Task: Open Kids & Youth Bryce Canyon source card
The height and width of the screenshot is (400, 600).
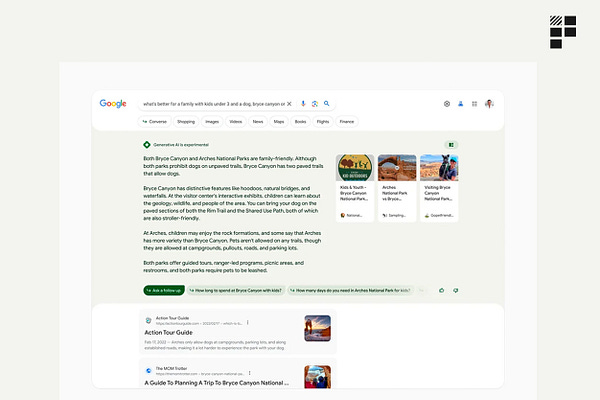Action: (355, 188)
